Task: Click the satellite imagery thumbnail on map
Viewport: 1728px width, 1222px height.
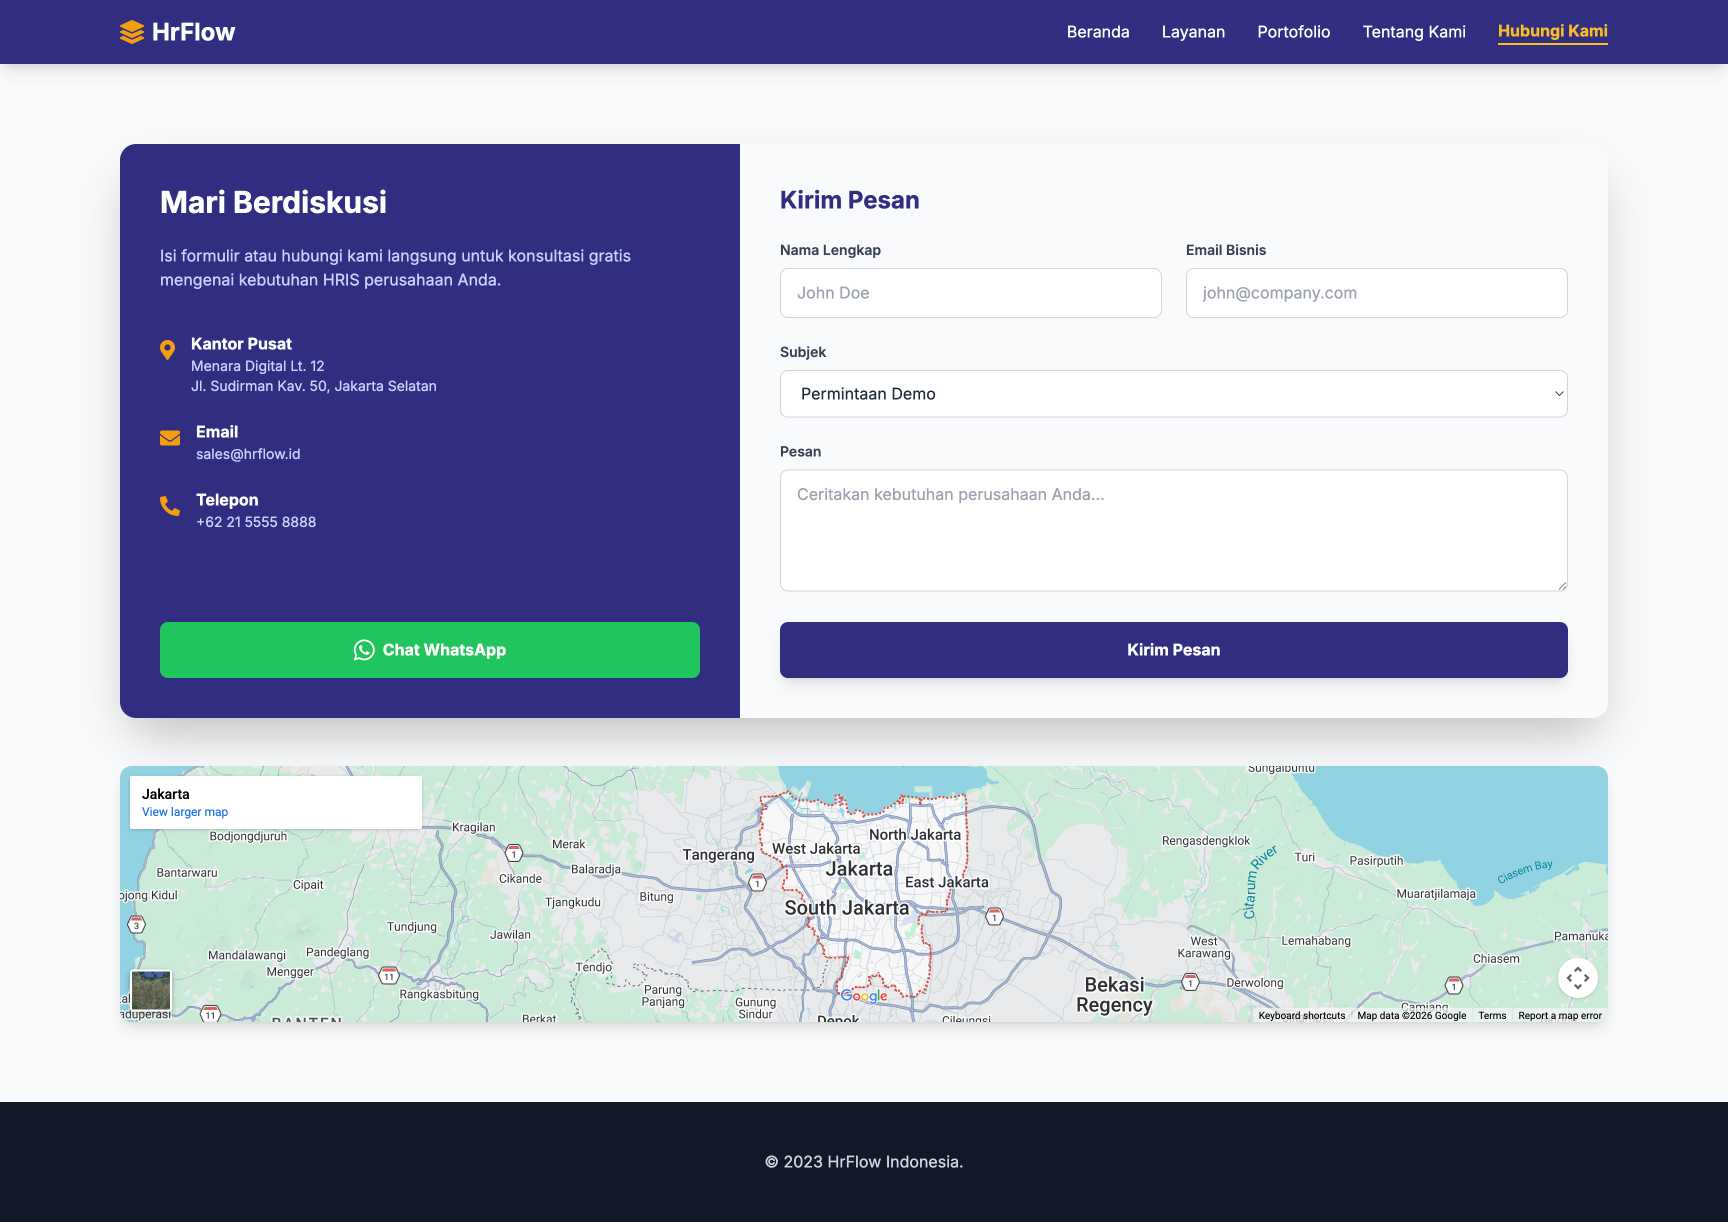Action: click(151, 990)
